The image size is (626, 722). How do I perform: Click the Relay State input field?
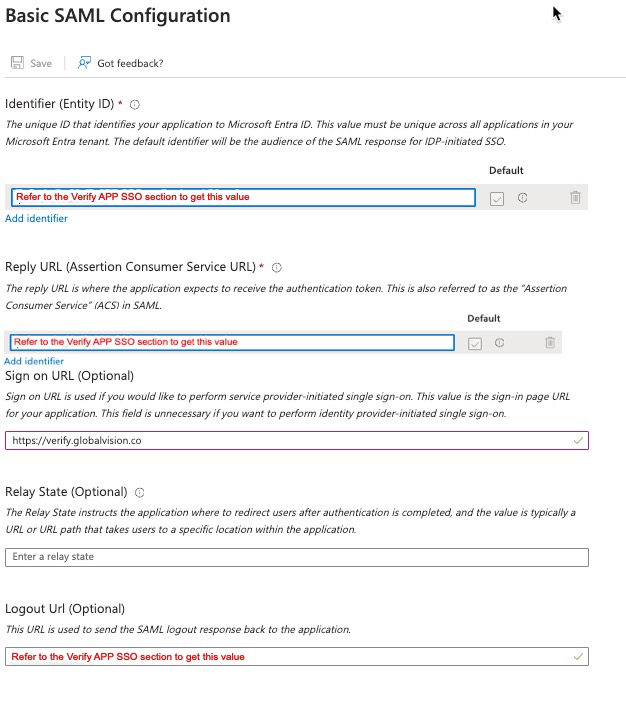[x=296, y=557]
